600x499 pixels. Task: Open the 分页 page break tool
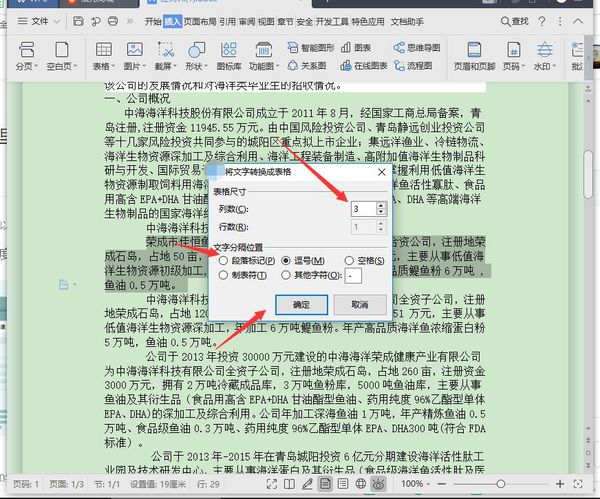click(26, 56)
